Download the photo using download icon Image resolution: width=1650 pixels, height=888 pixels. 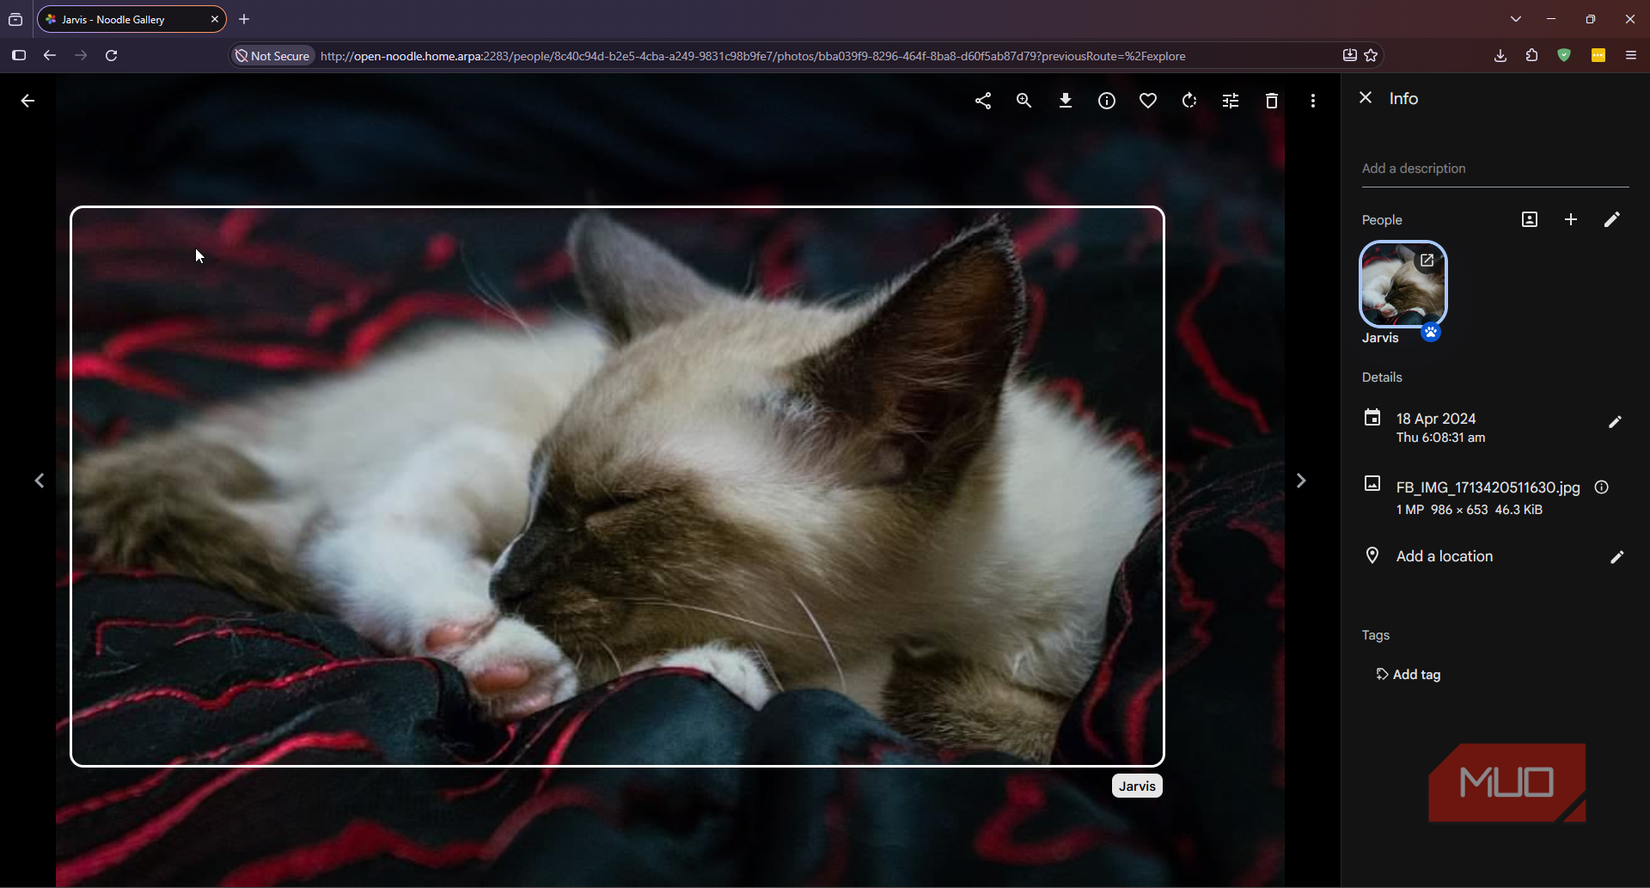point(1066,101)
